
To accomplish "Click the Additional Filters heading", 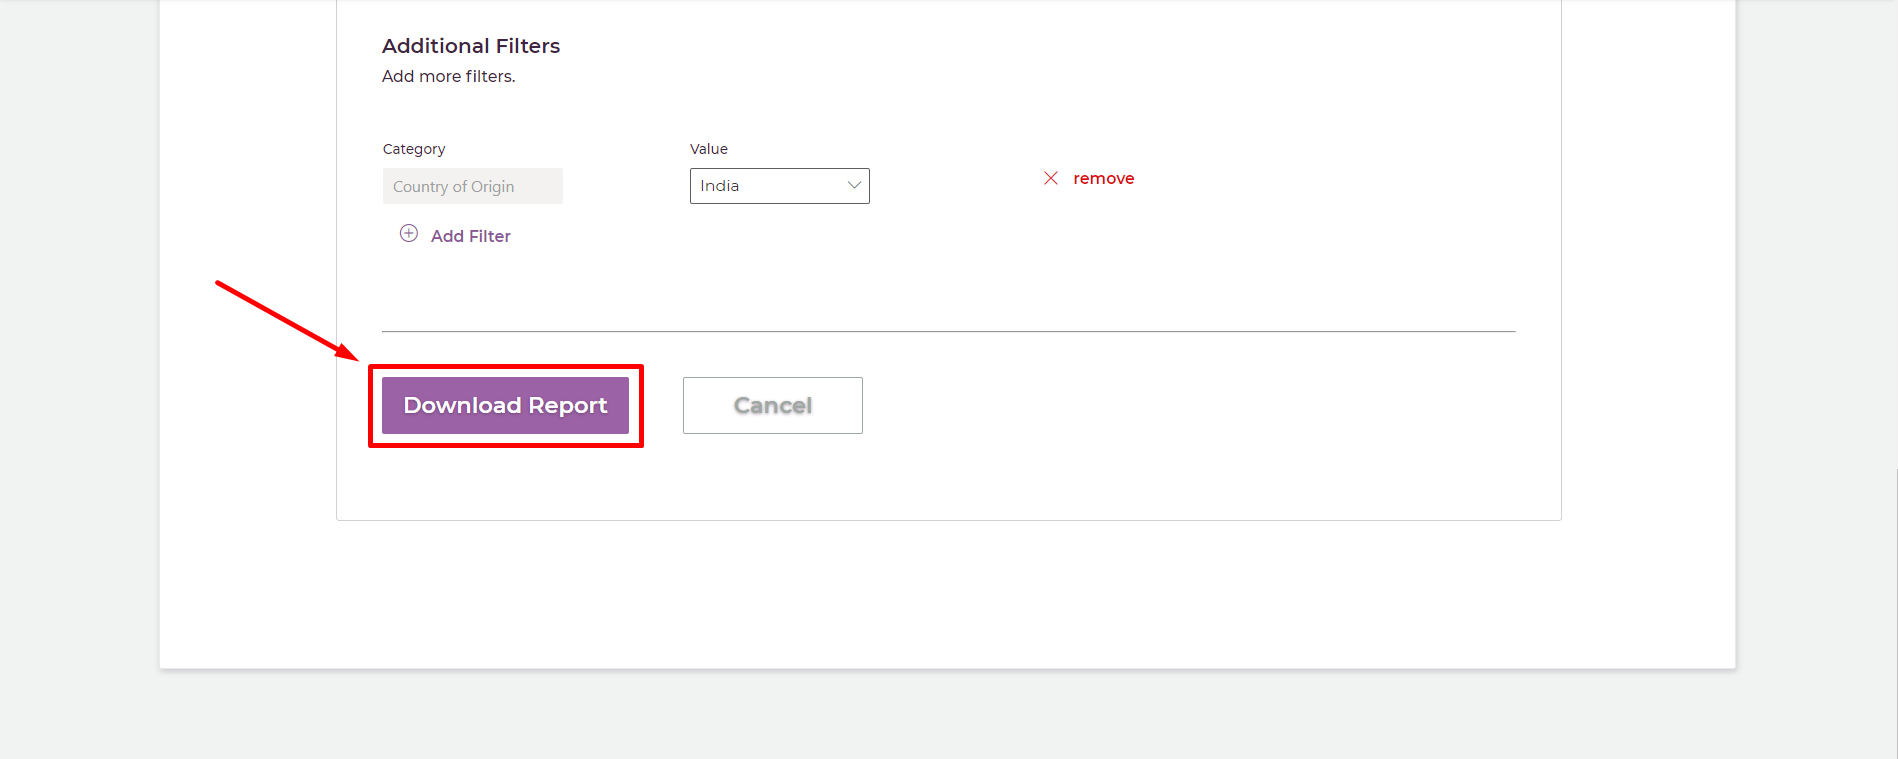I will point(471,46).
